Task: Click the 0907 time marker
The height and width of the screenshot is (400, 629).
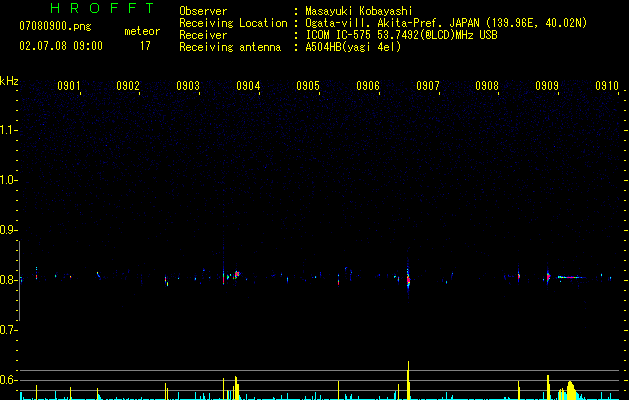Action: [428, 86]
